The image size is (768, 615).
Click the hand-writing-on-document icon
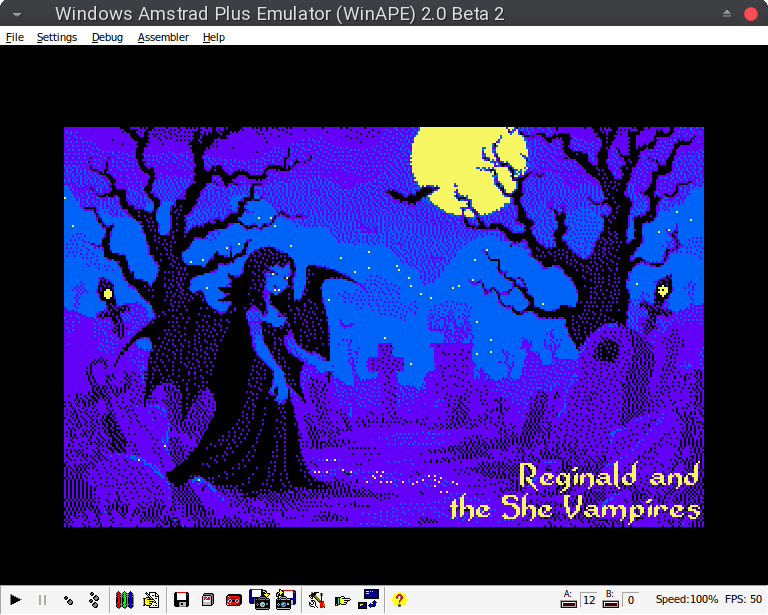click(151, 600)
